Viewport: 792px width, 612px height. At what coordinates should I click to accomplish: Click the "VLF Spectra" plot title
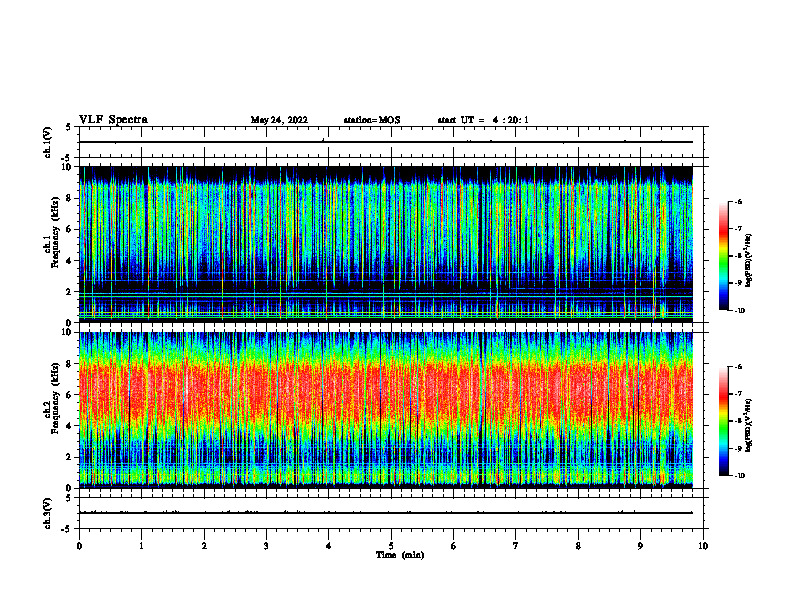coord(113,120)
